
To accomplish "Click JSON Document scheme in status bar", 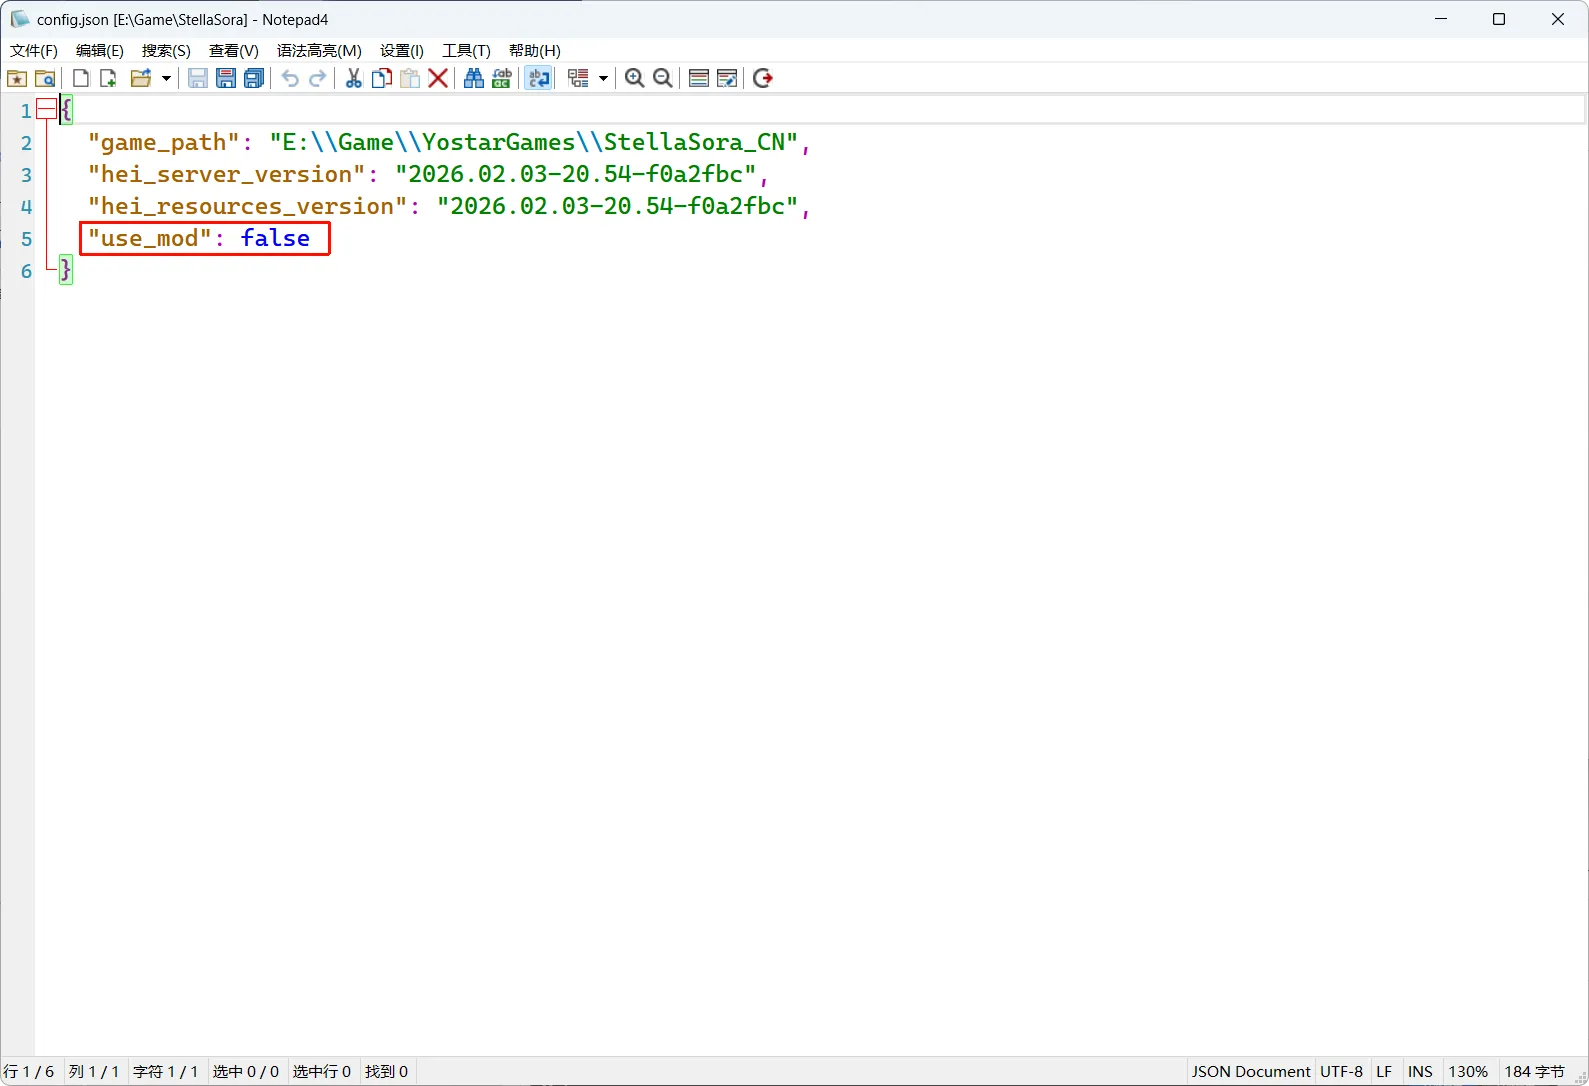I will pos(1250,1071).
